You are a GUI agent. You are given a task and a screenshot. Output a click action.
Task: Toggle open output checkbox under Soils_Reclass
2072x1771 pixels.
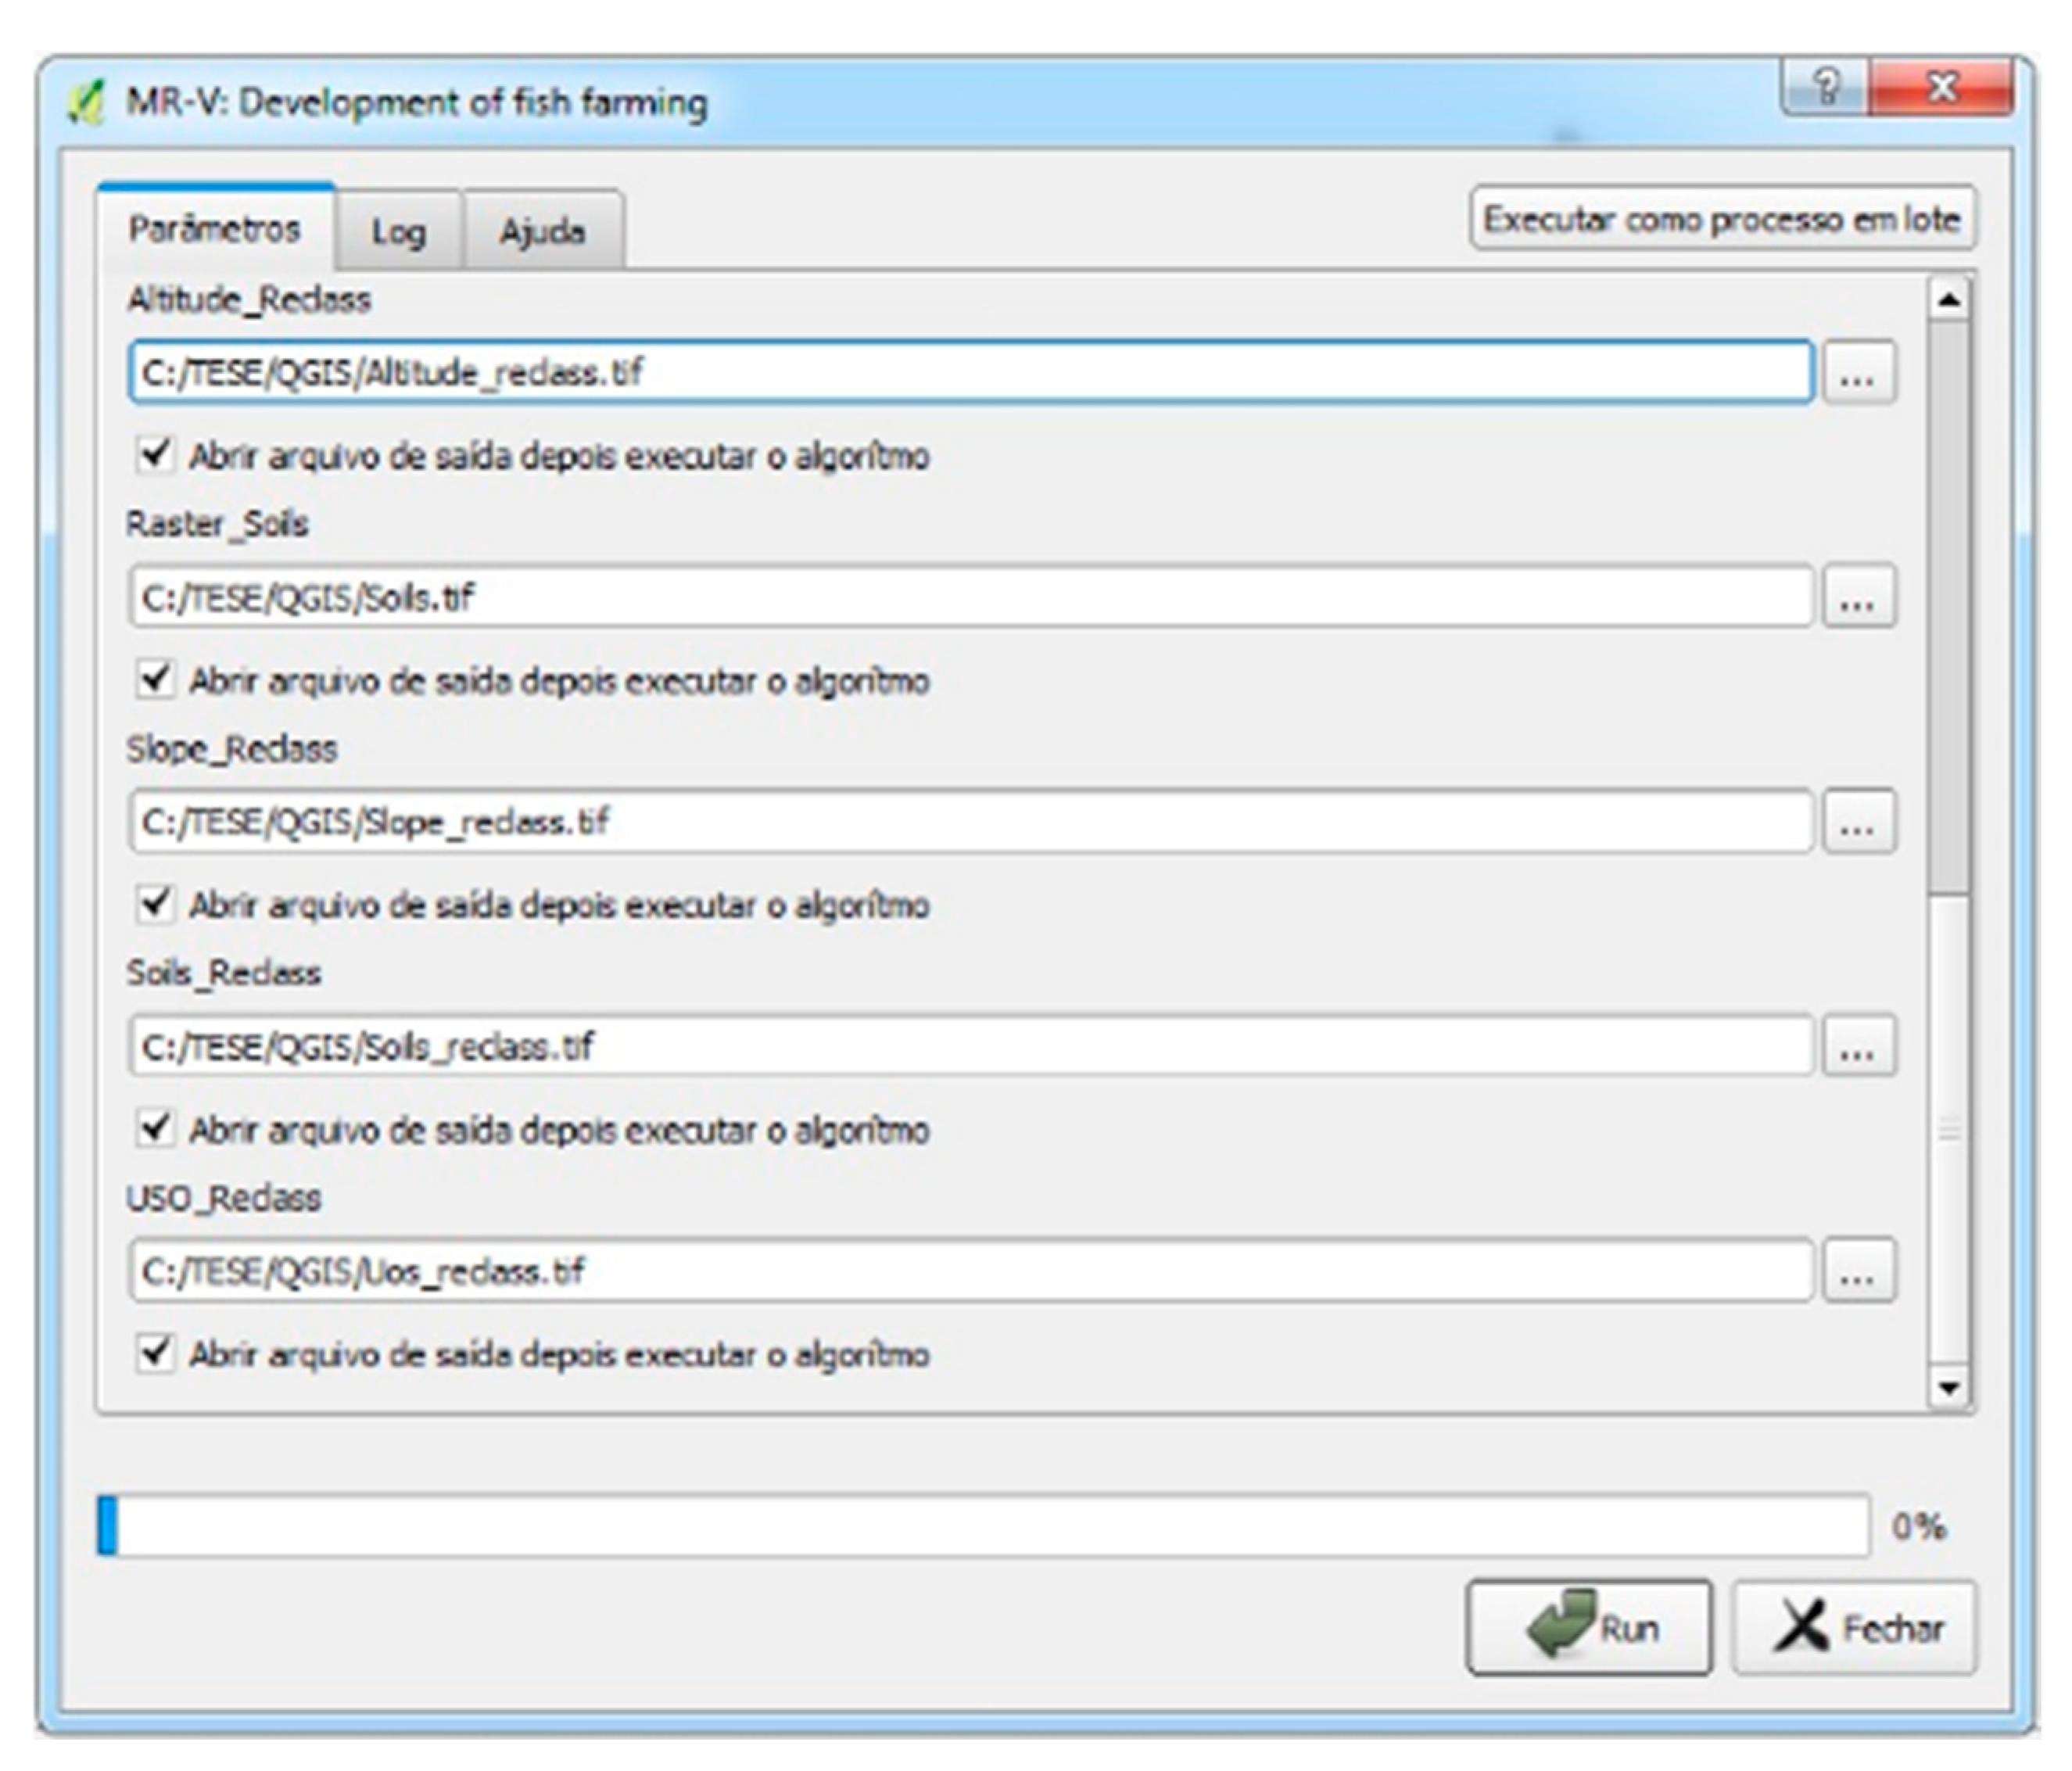coord(155,1129)
